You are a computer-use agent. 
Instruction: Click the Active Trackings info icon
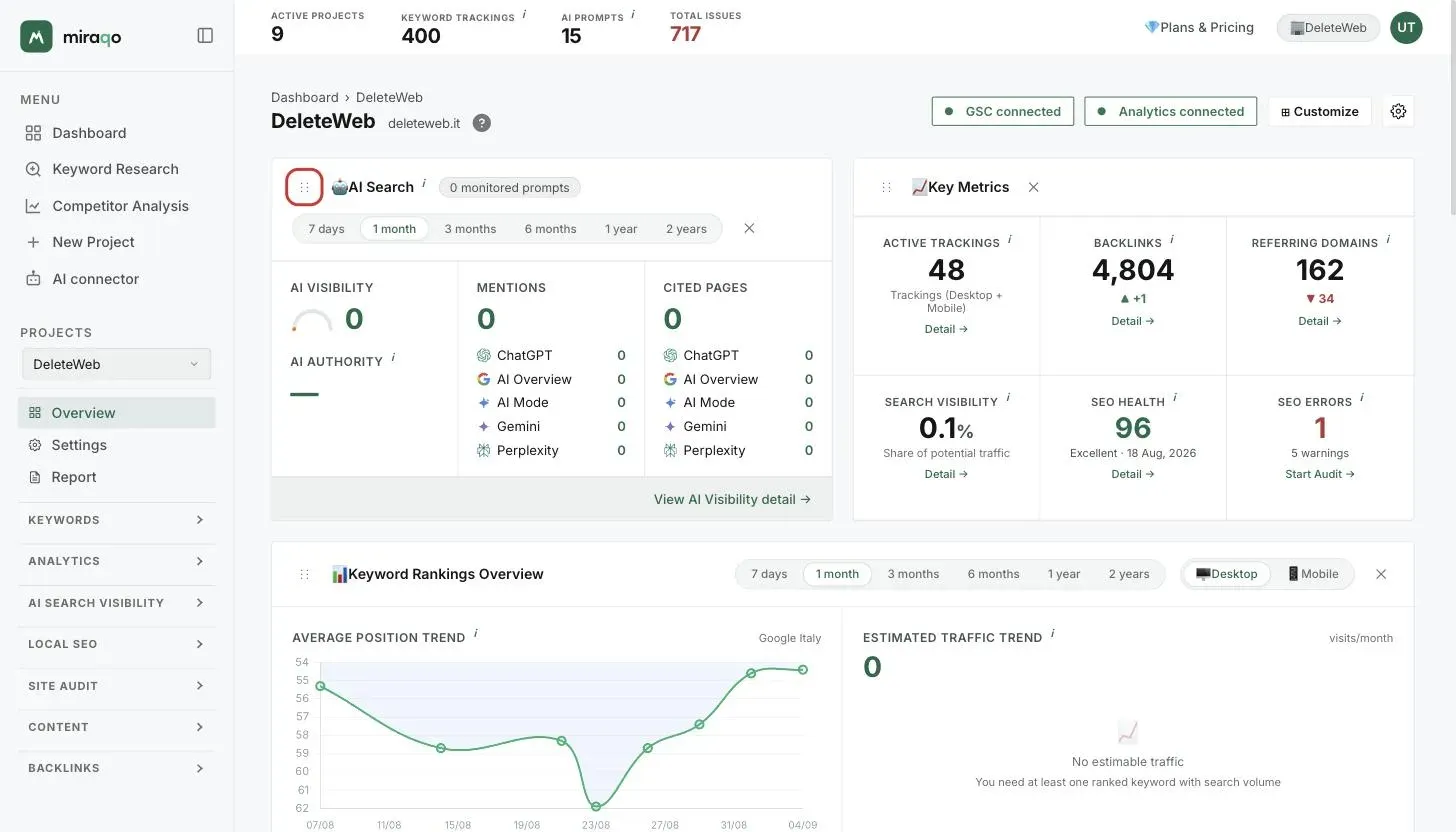(x=1010, y=240)
